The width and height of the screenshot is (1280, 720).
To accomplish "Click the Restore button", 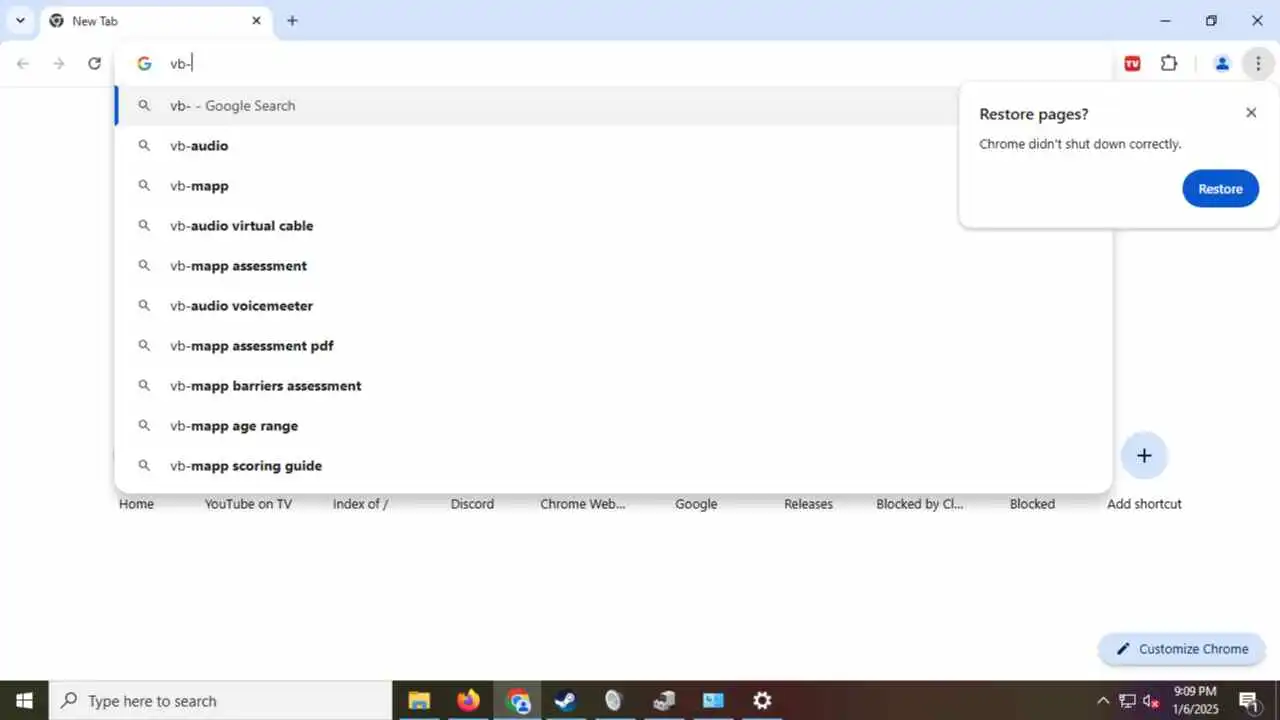I will point(1220,188).
